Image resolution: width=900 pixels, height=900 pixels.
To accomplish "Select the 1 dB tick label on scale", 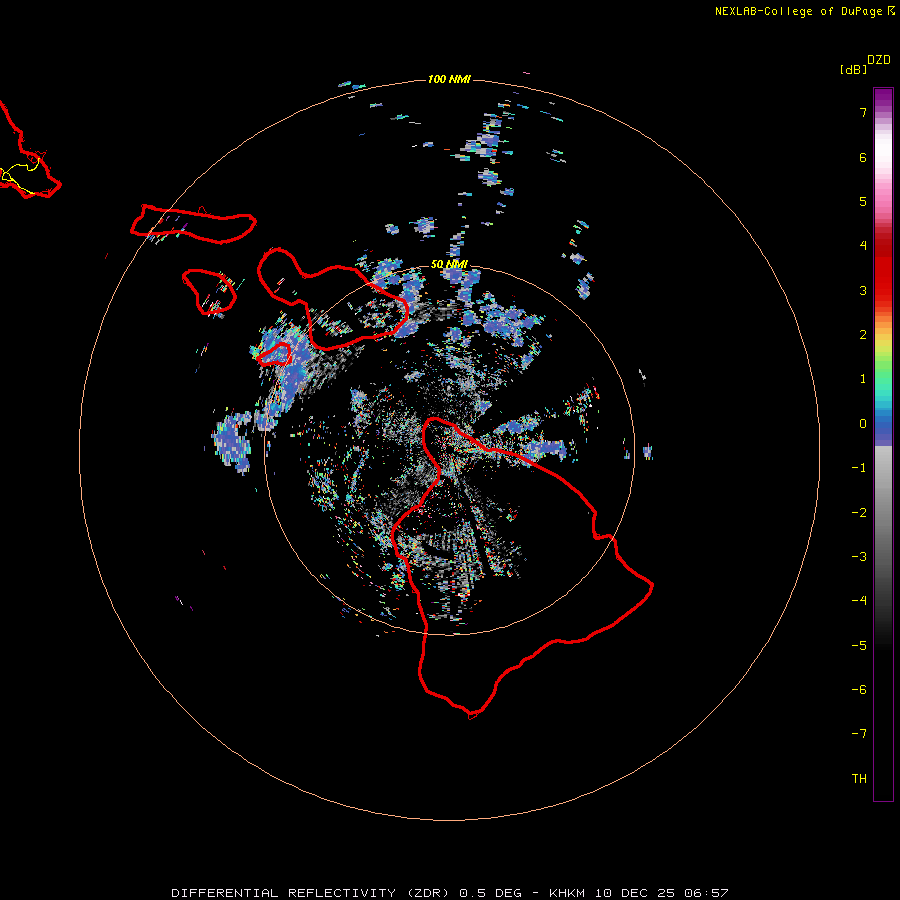I will pos(863,379).
